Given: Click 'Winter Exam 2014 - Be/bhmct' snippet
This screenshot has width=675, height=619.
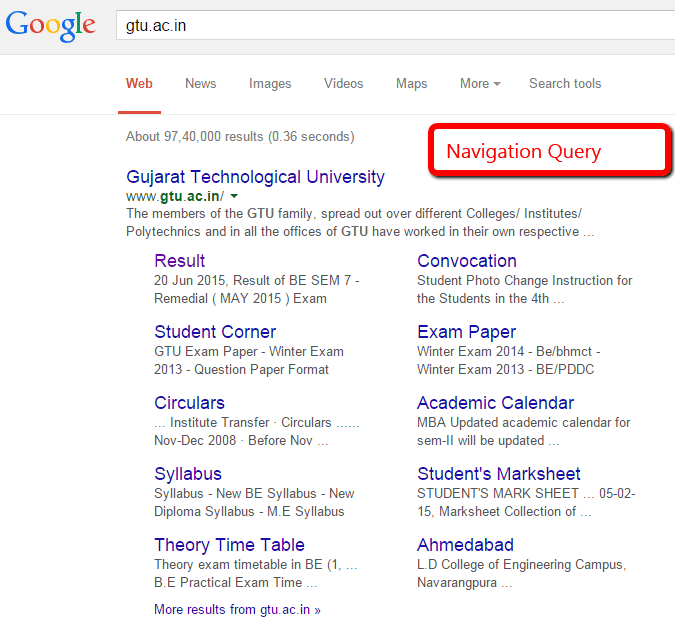Looking at the screenshot, I should click(x=505, y=352).
